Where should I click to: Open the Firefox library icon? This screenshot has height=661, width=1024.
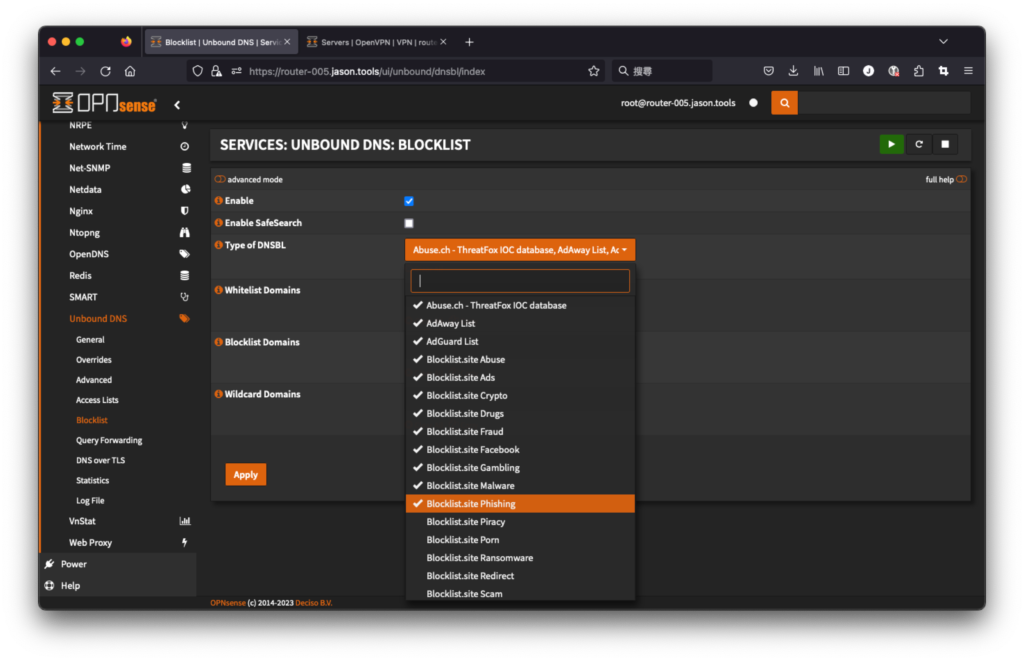pyautogui.click(x=818, y=71)
